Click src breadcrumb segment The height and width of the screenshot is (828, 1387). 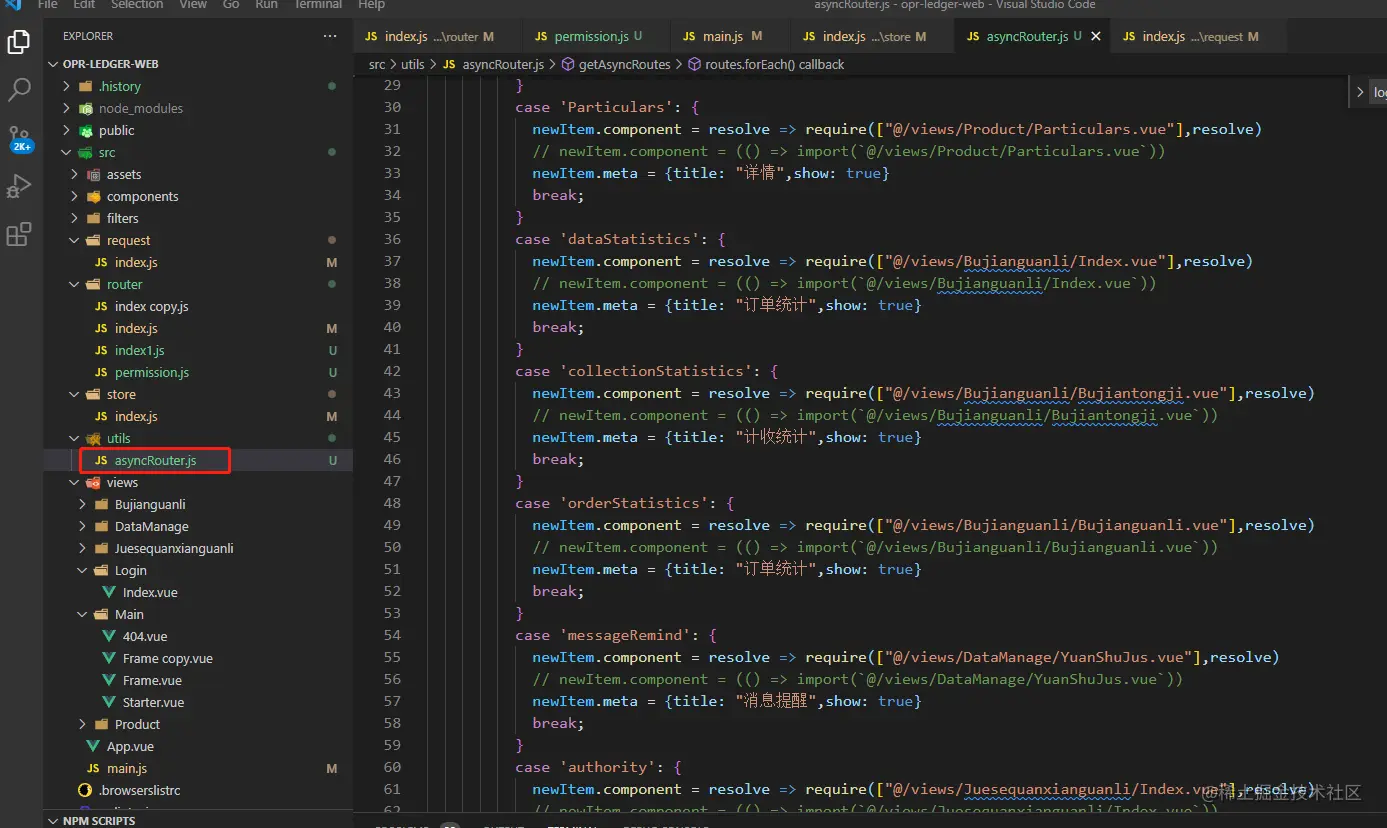(x=377, y=64)
